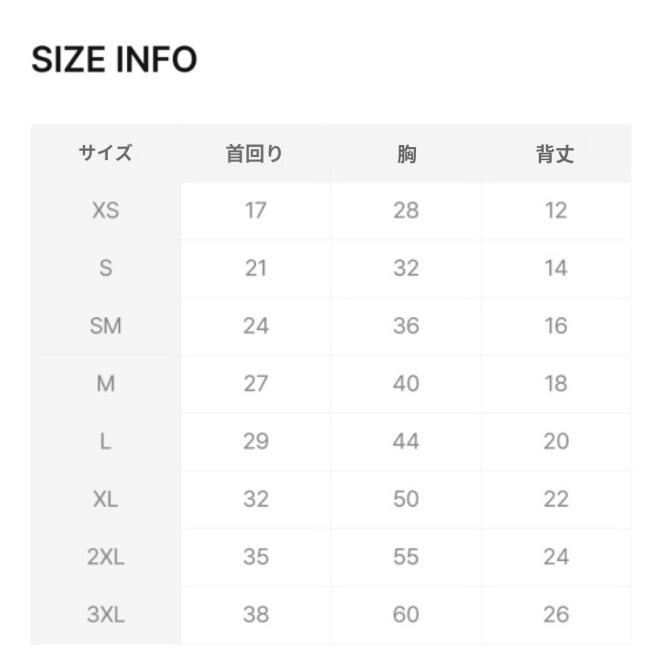Select the S size row label
The height and width of the screenshot is (652, 654).
point(105,268)
